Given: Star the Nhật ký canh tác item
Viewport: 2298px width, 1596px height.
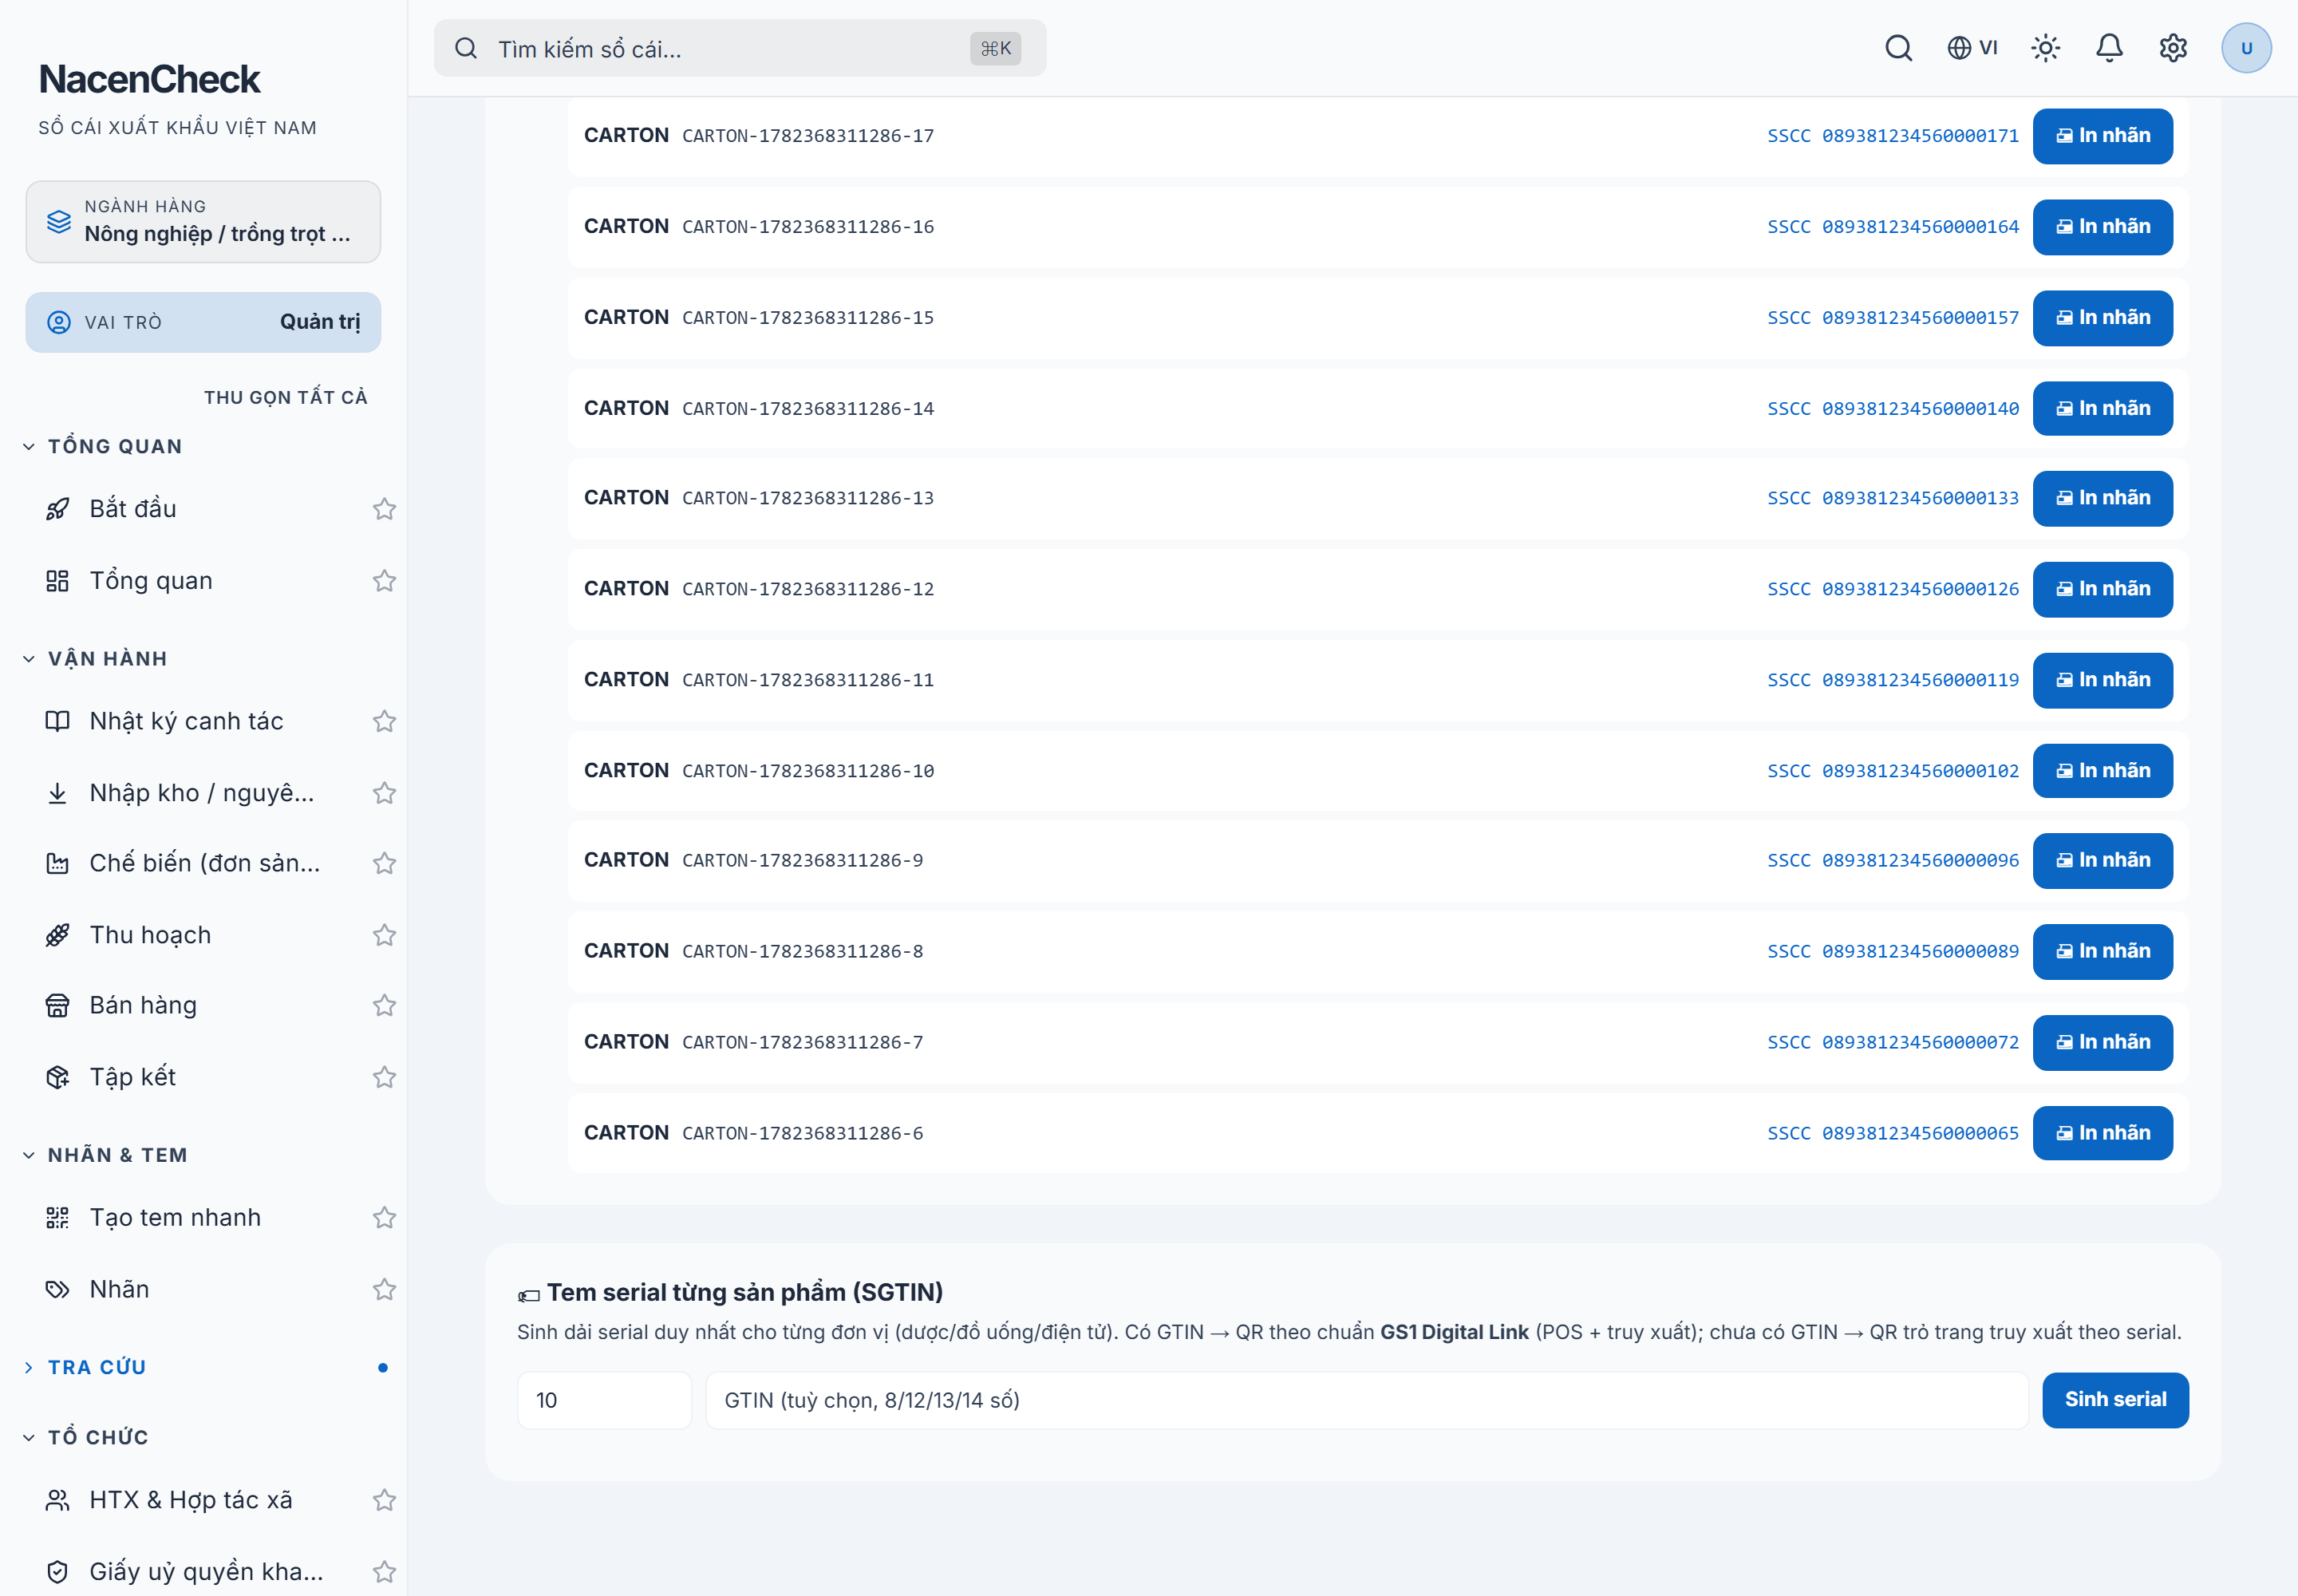Looking at the screenshot, I should pos(384,721).
